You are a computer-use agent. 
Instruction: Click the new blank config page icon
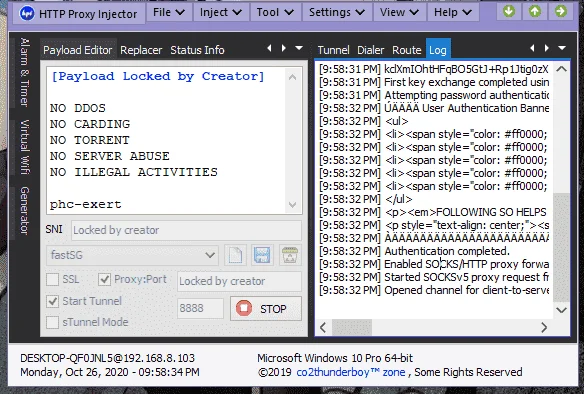pyautogui.click(x=235, y=255)
